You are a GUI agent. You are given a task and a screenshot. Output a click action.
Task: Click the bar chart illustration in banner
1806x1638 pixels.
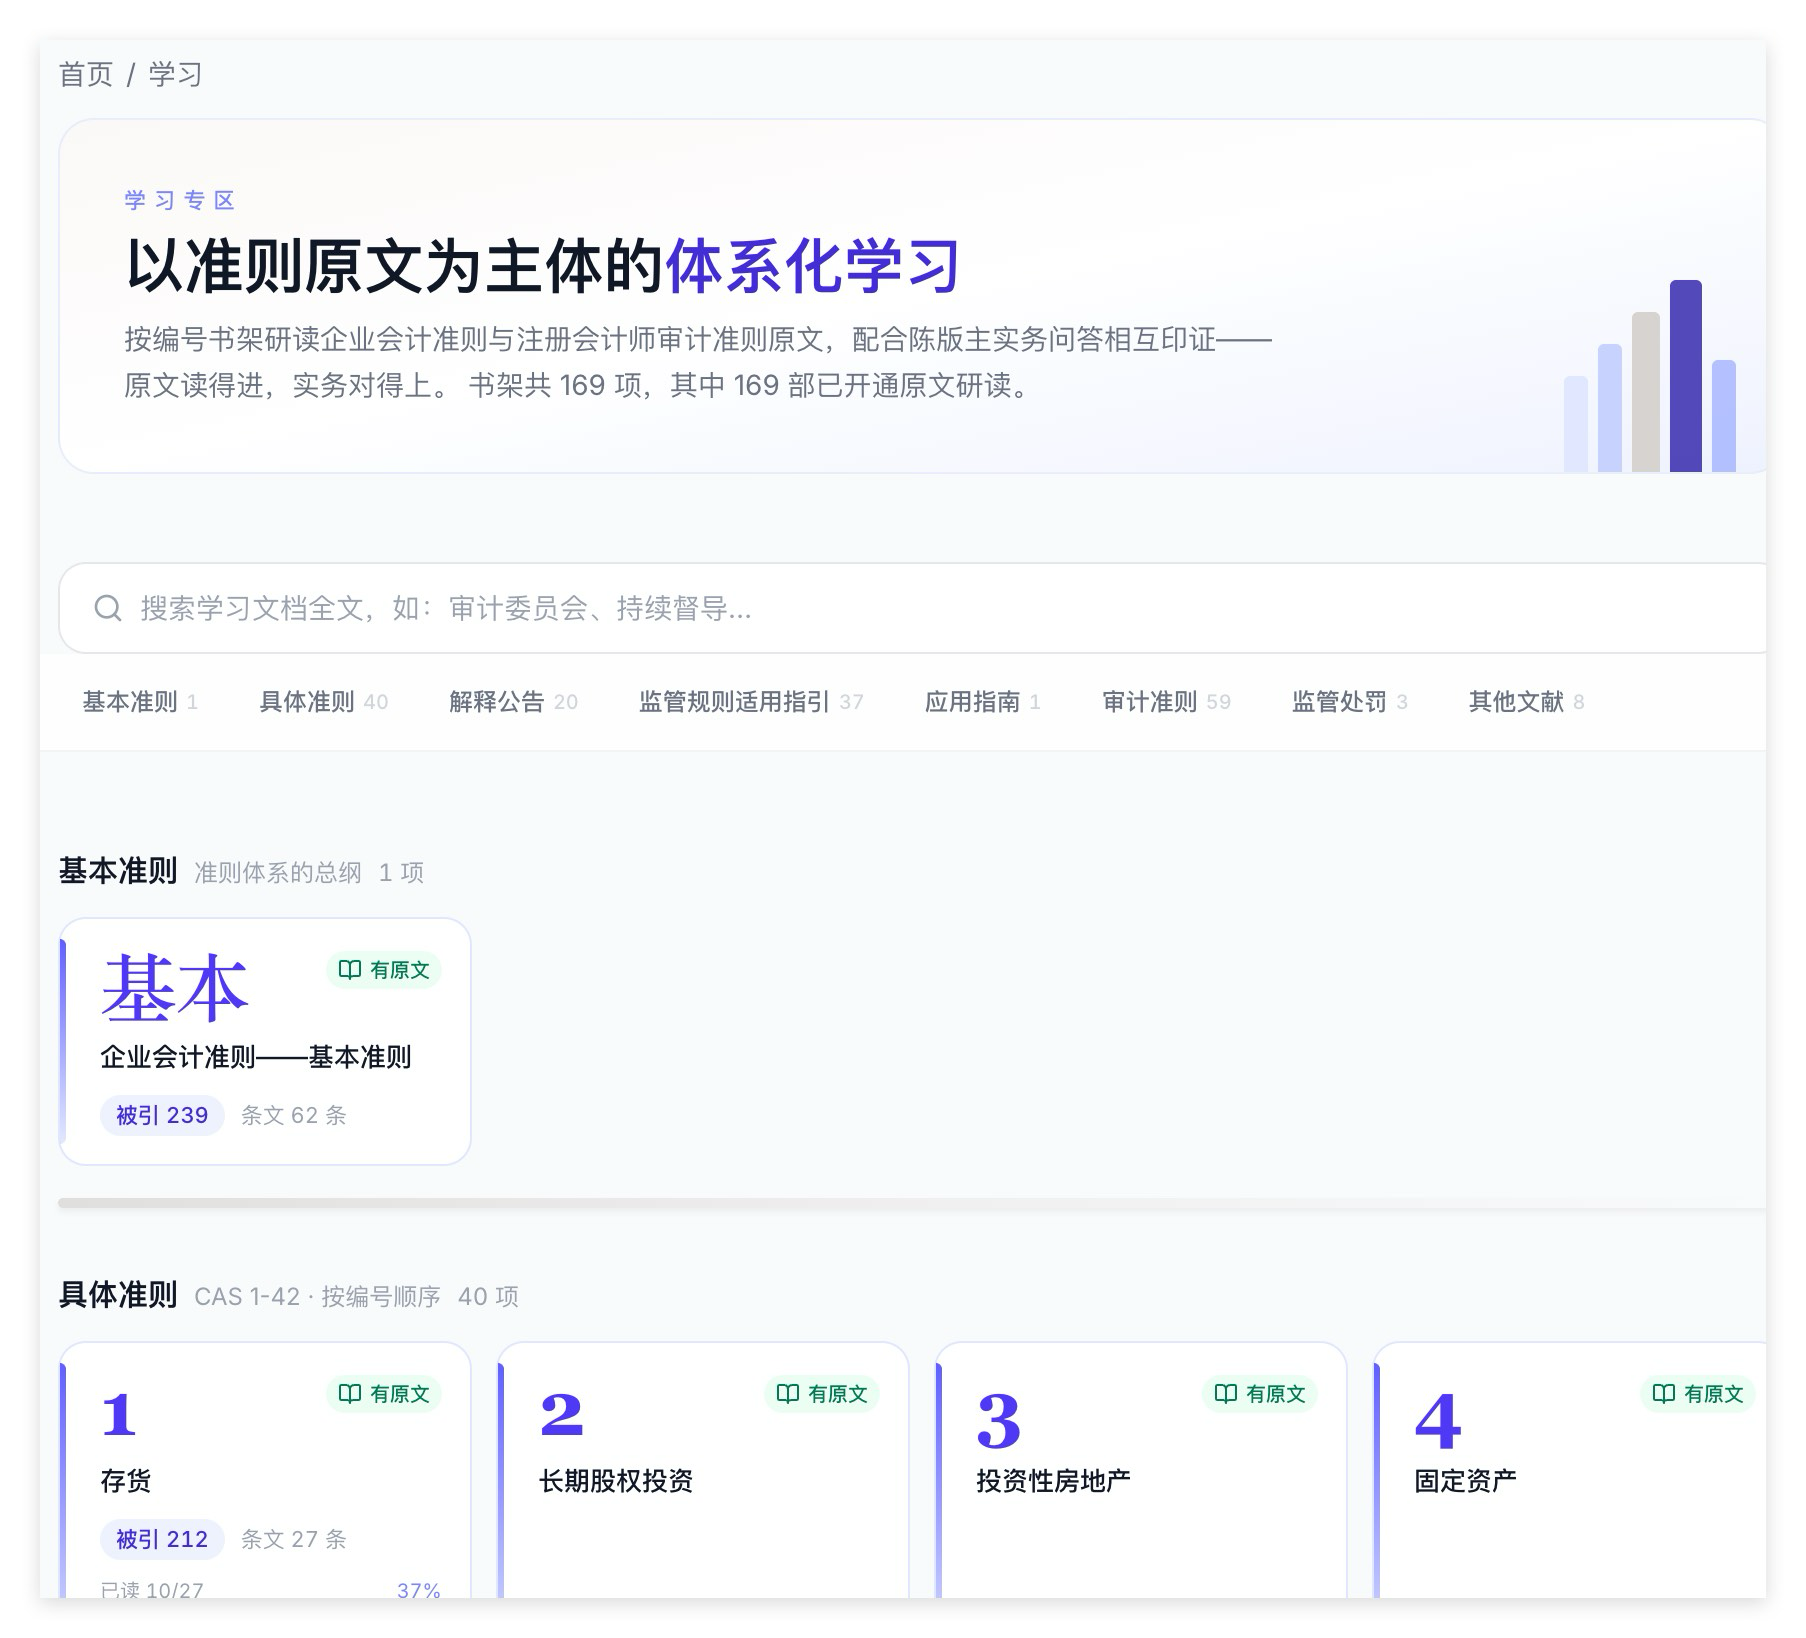tap(1650, 376)
